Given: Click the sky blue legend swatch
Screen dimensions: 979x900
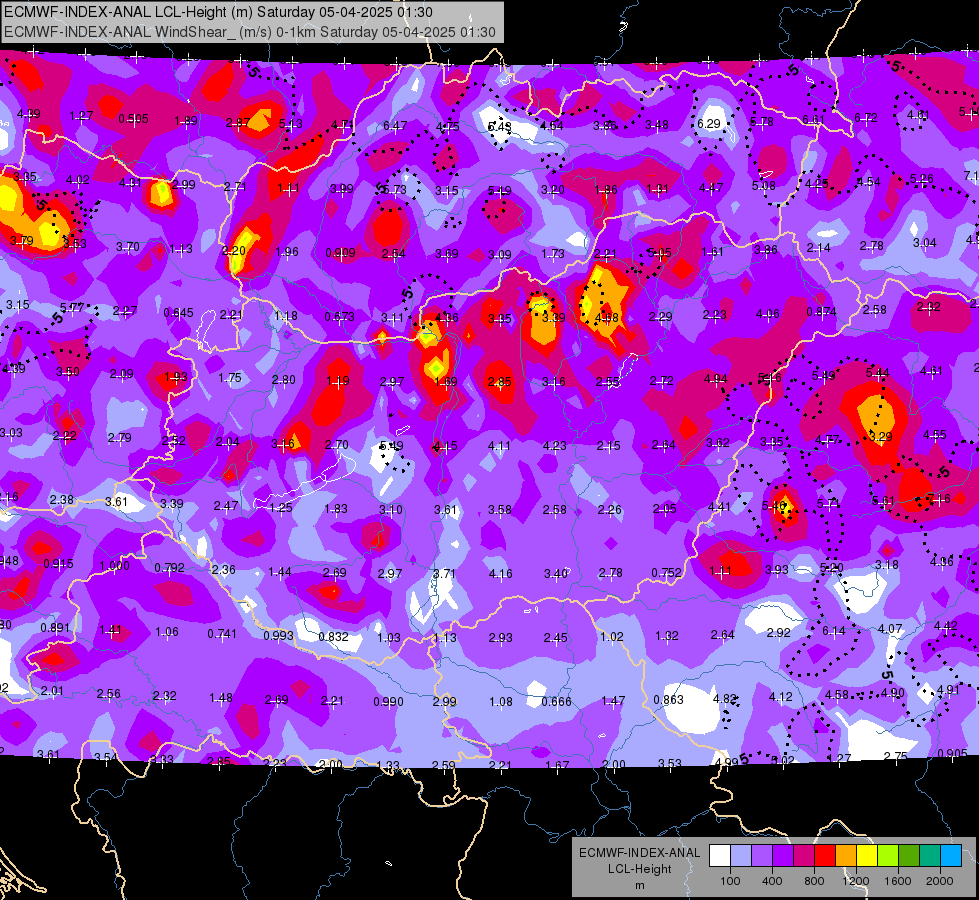Looking at the screenshot, I should tap(951, 856).
